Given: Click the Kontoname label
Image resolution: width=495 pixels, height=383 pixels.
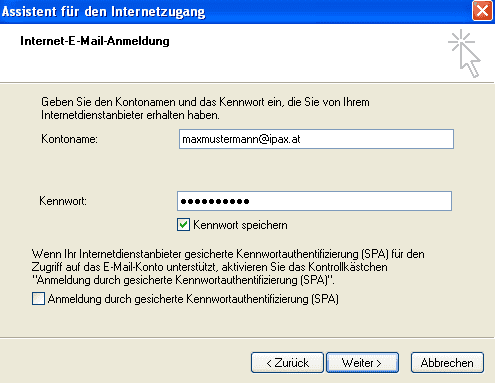Looking at the screenshot, I should pos(69,139).
